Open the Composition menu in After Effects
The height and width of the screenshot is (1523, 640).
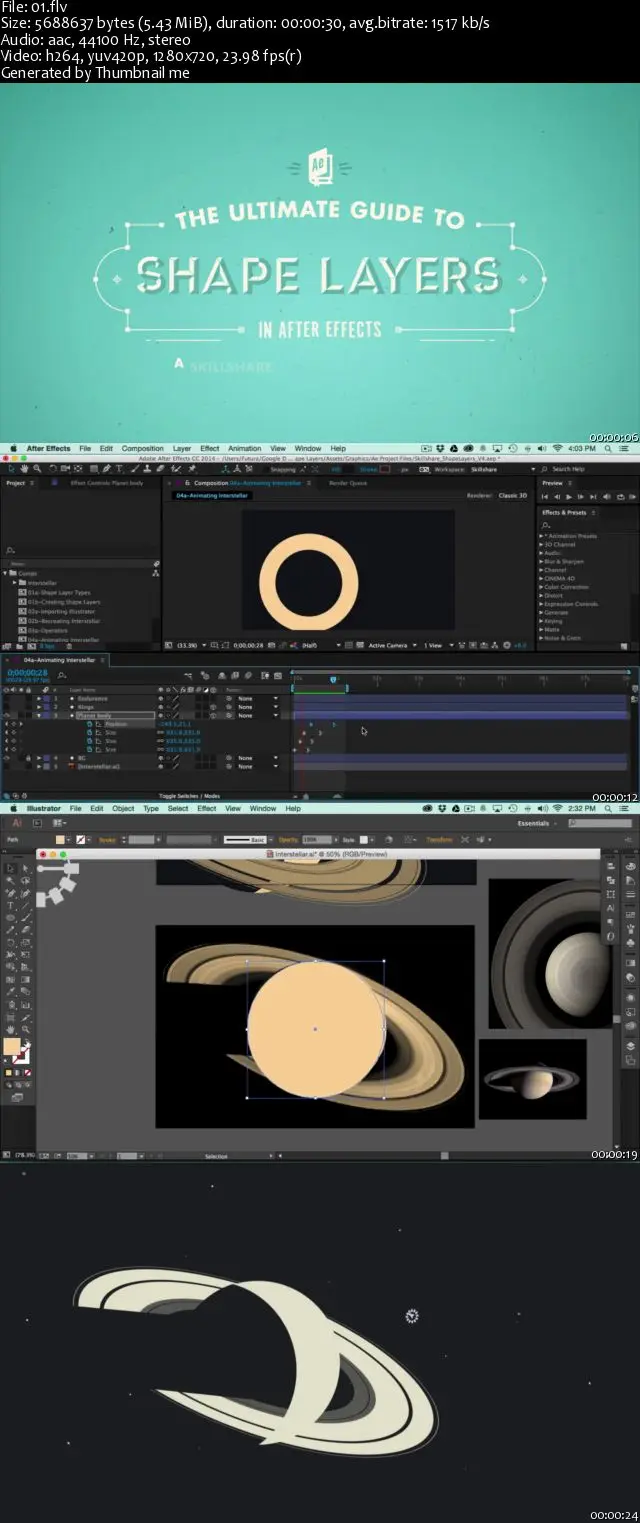coord(143,449)
